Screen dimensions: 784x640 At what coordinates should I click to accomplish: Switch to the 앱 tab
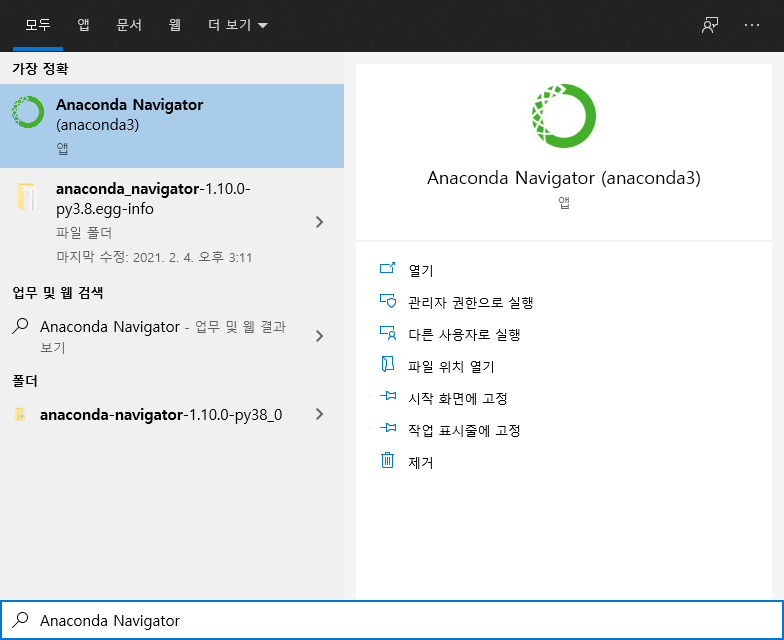pyautogui.click(x=84, y=25)
